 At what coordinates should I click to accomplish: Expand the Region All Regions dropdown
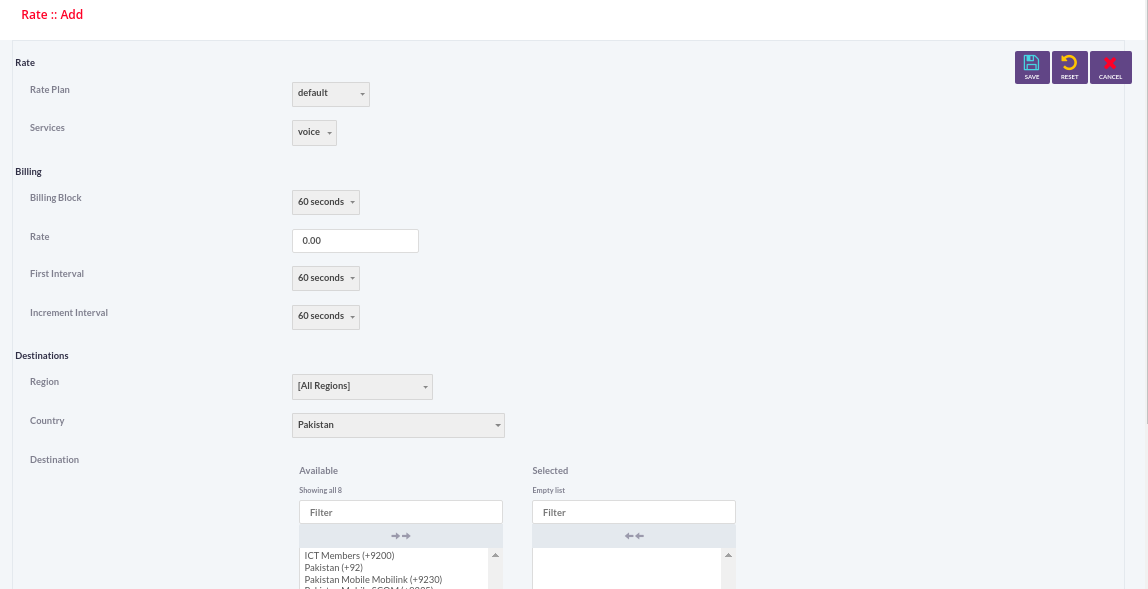click(x=362, y=387)
